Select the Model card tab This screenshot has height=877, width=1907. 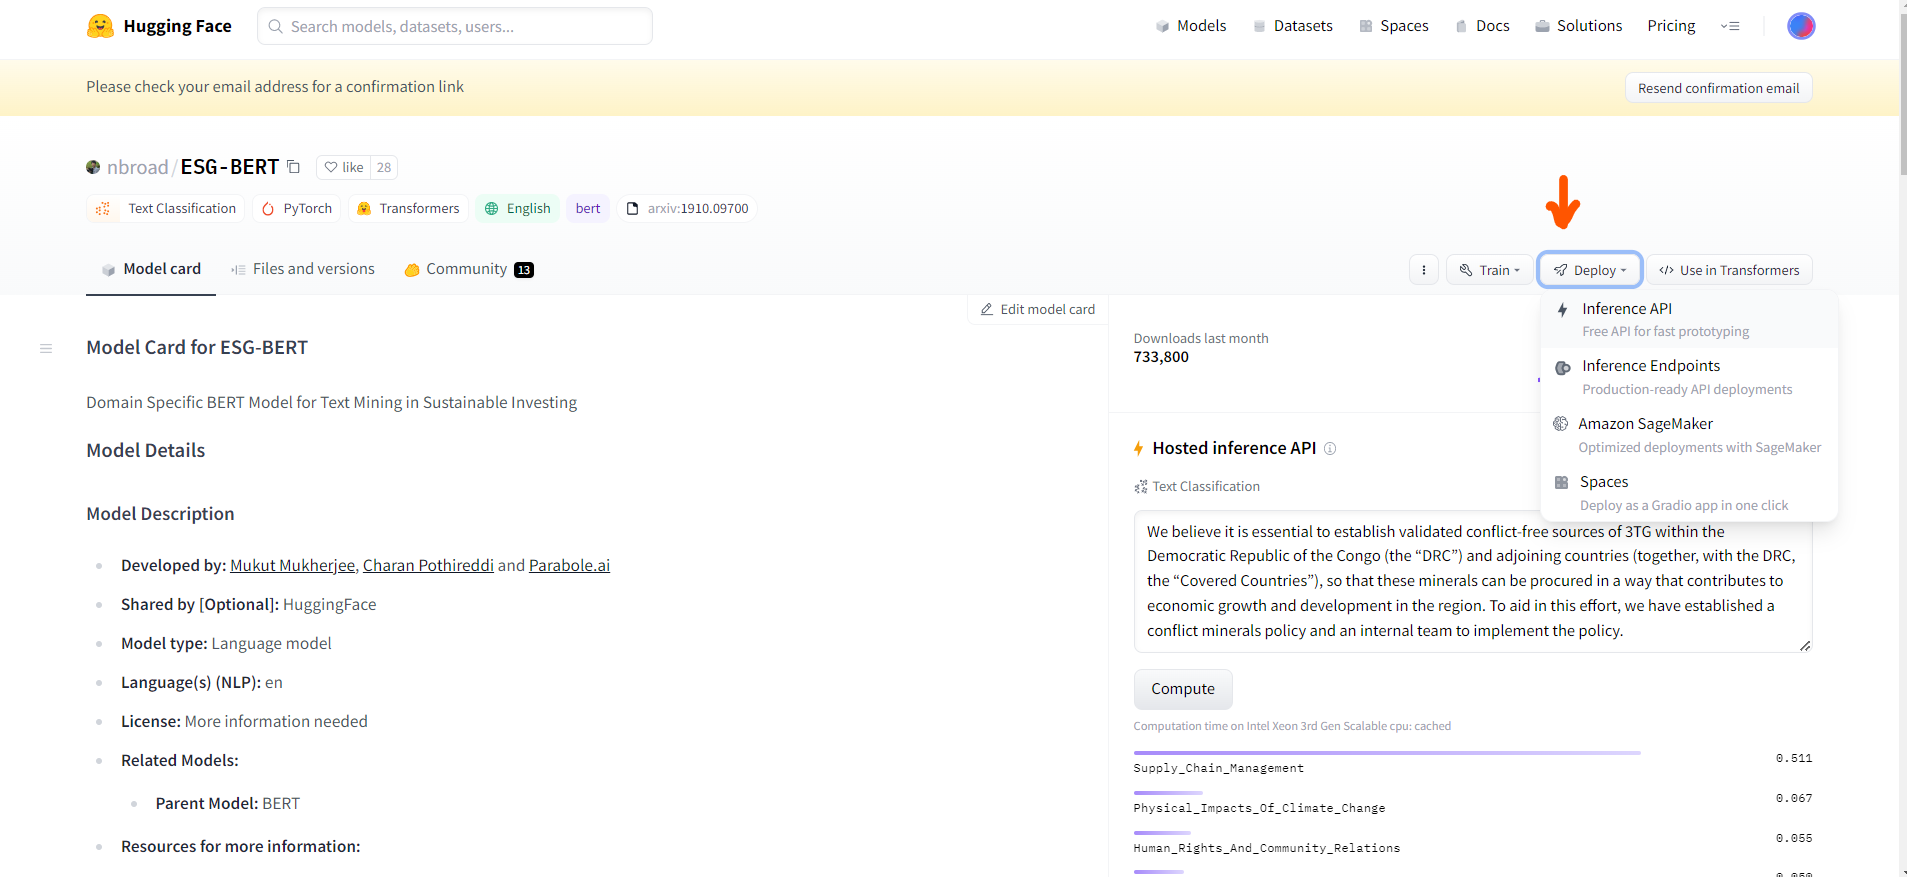(151, 269)
